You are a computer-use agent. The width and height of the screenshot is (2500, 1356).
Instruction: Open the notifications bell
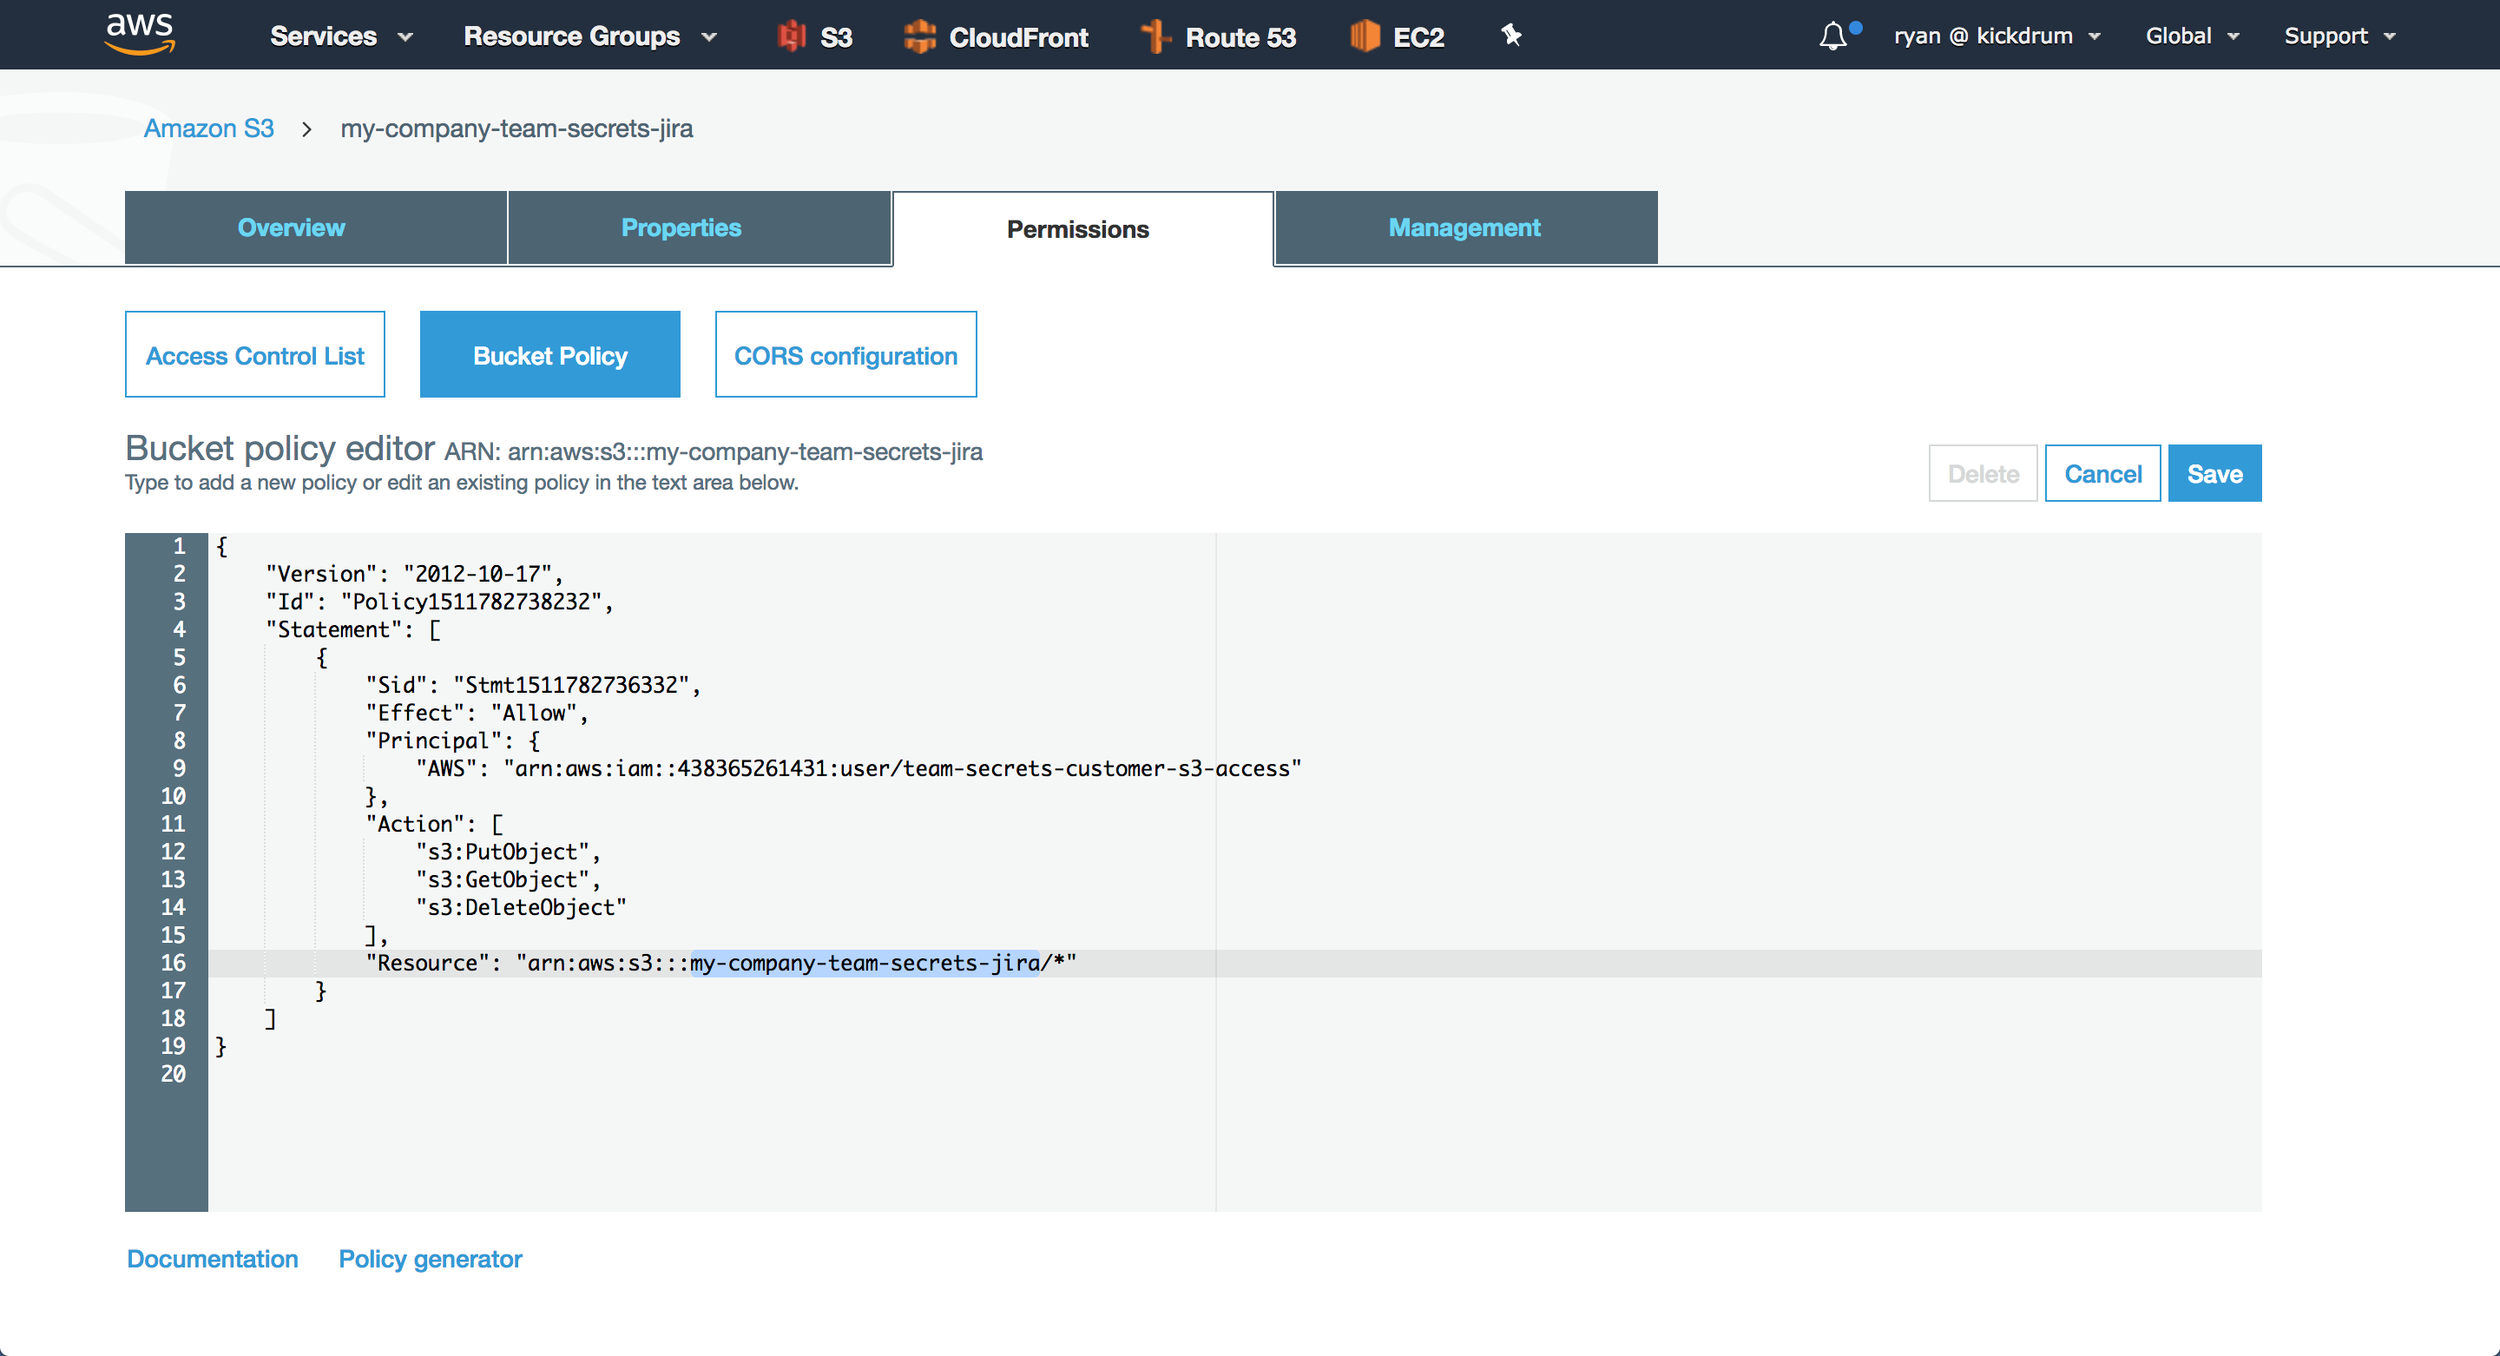pos(1833,36)
